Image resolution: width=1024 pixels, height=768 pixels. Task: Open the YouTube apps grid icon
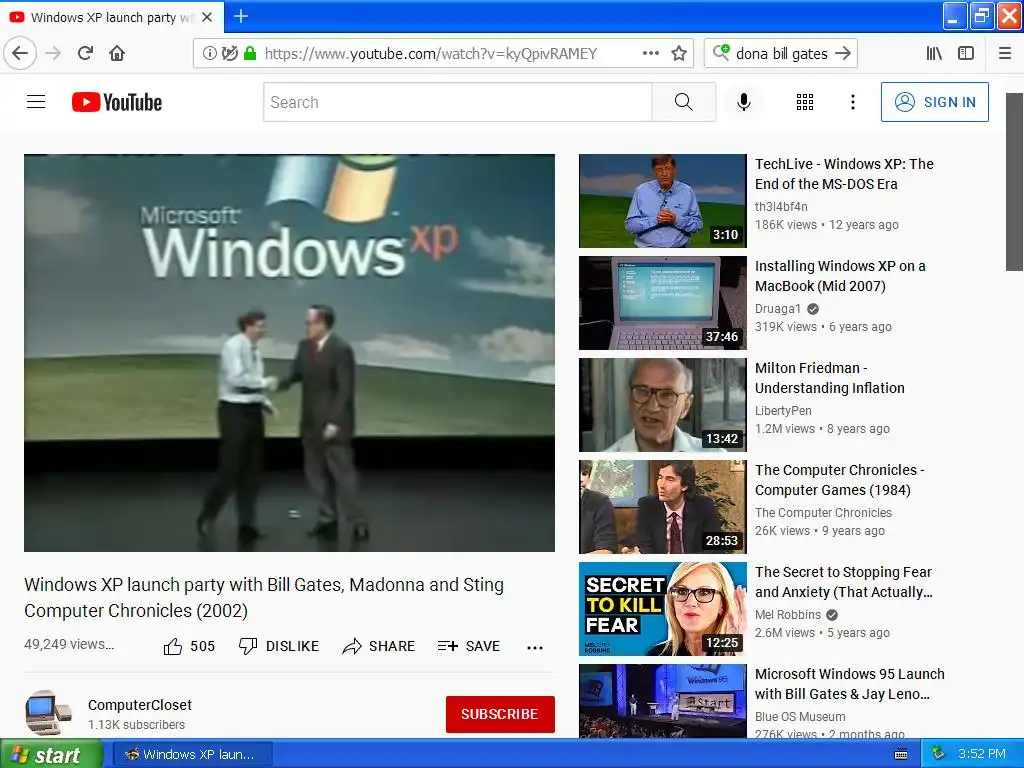point(805,102)
